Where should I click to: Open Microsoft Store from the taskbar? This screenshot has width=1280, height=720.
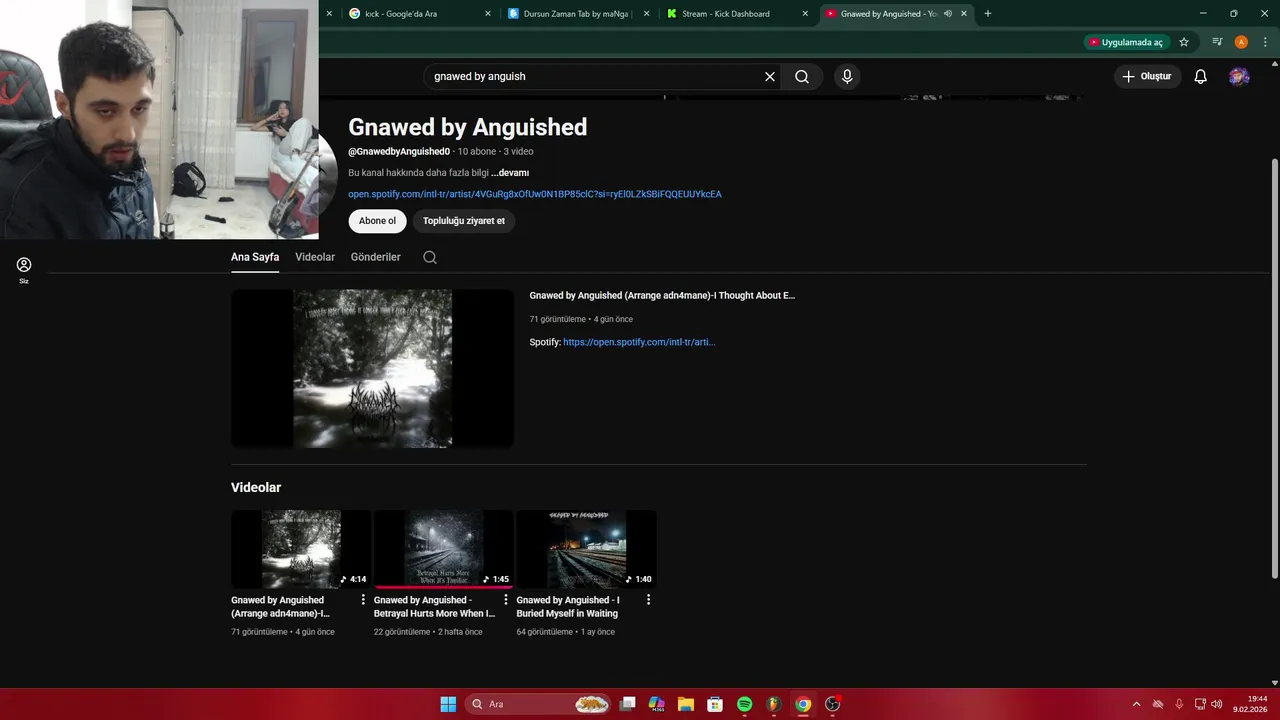pos(715,704)
